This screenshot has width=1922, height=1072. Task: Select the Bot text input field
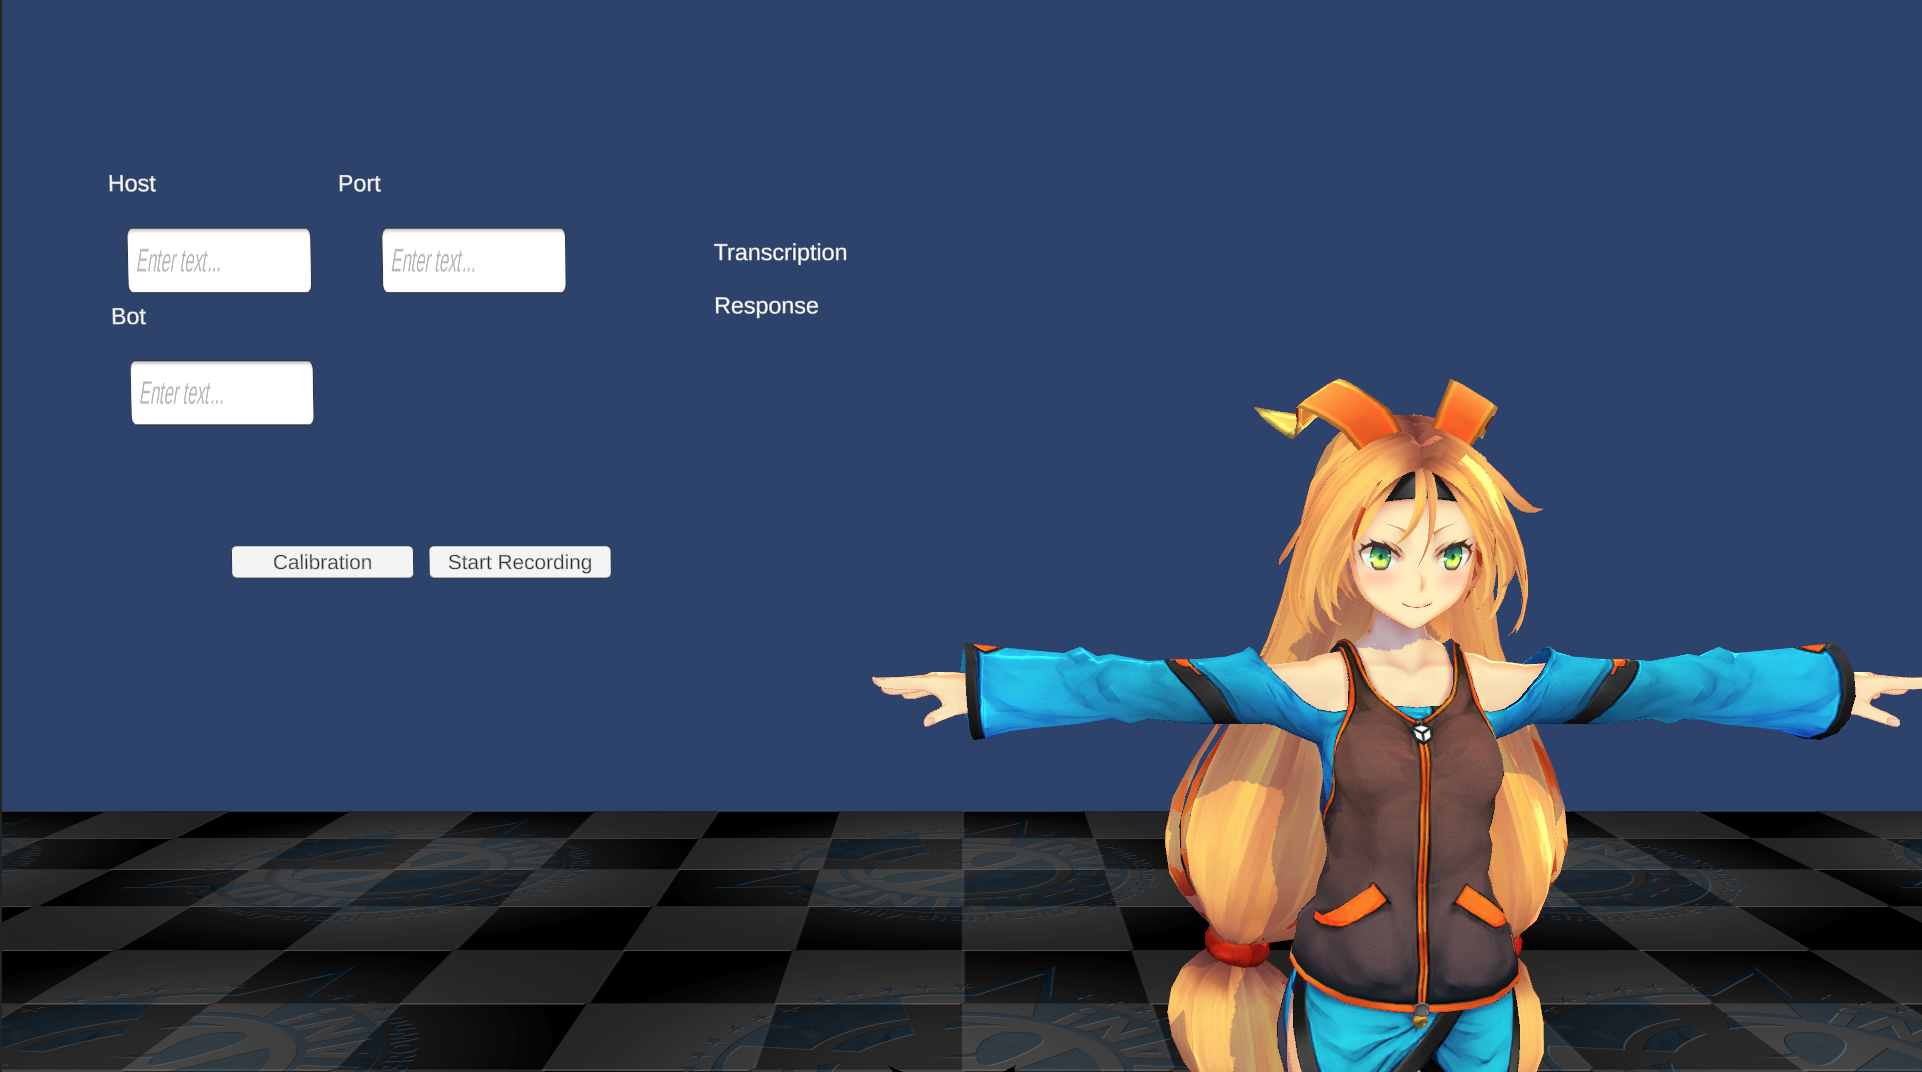click(x=222, y=393)
